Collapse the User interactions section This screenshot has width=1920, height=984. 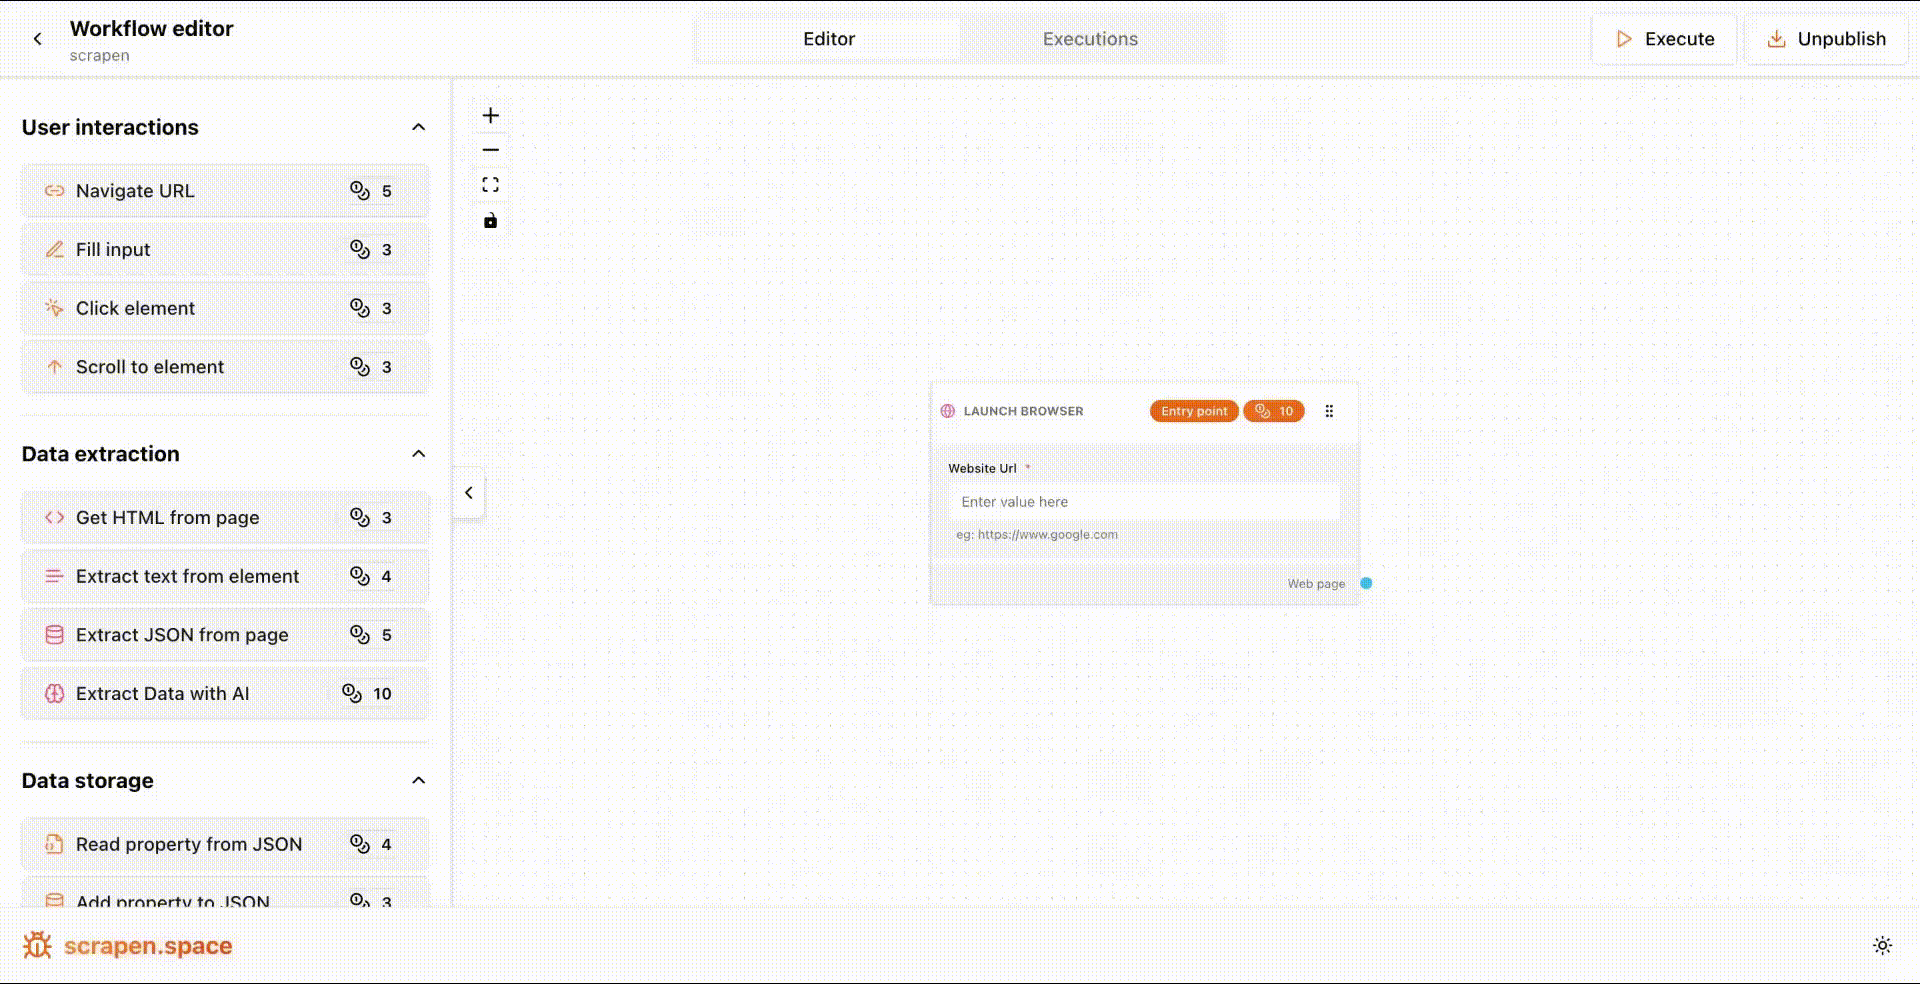pos(419,127)
